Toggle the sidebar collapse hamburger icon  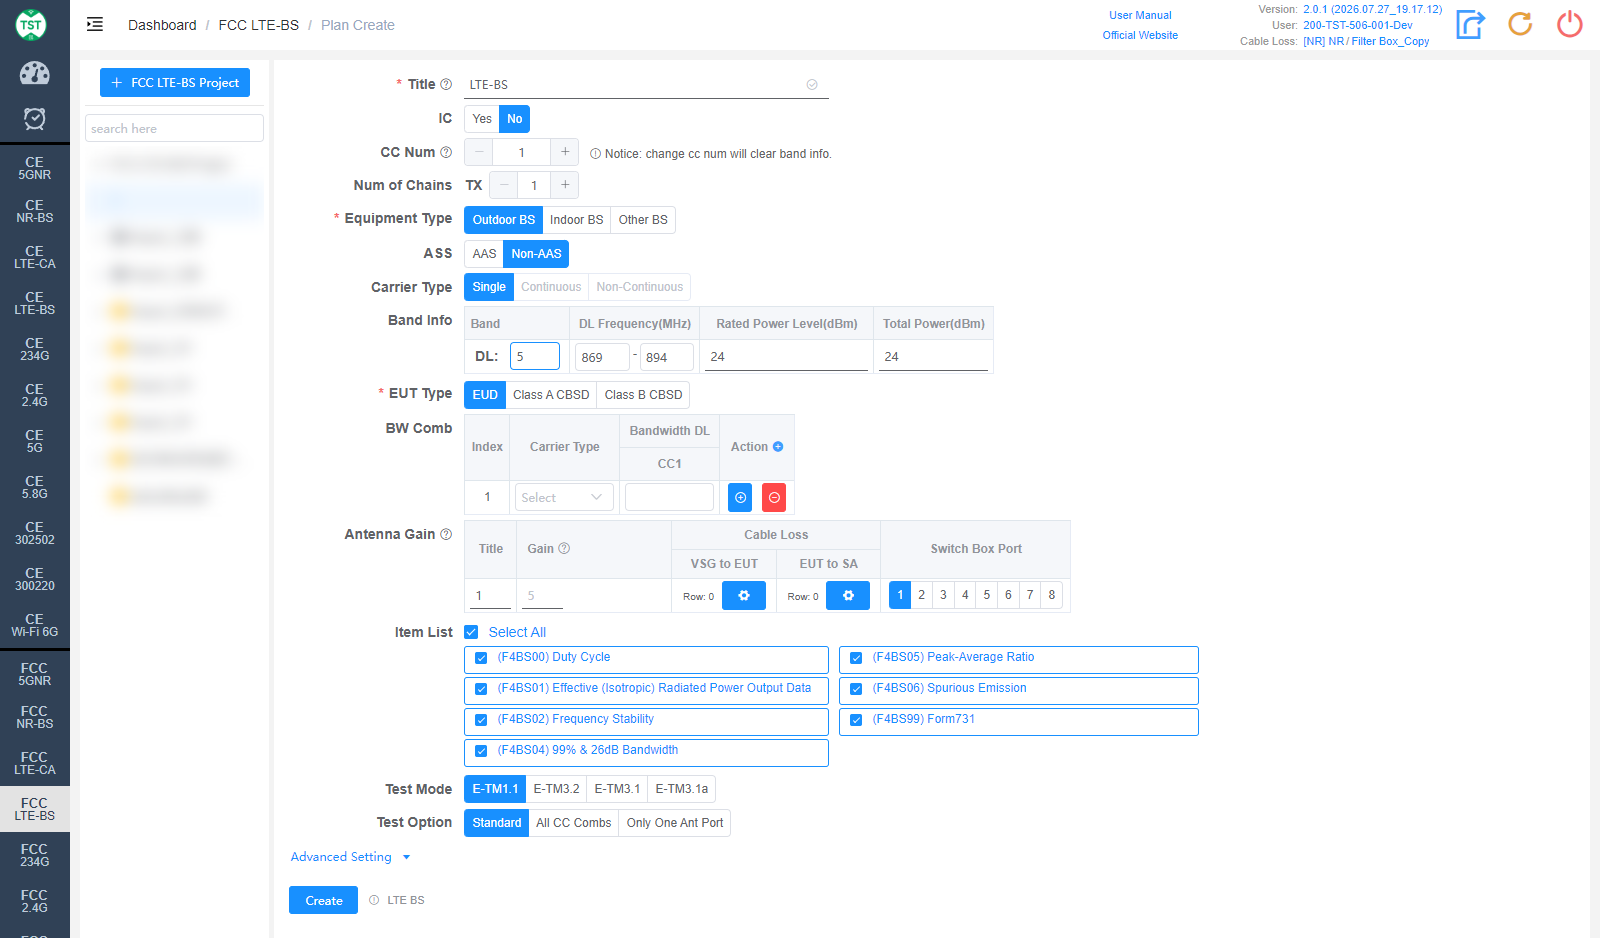pyautogui.click(x=95, y=24)
